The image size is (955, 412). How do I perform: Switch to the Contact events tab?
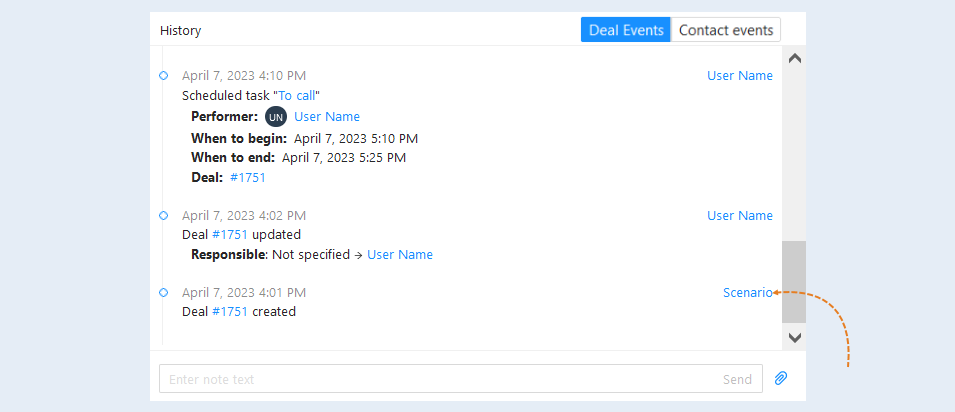[726, 30]
